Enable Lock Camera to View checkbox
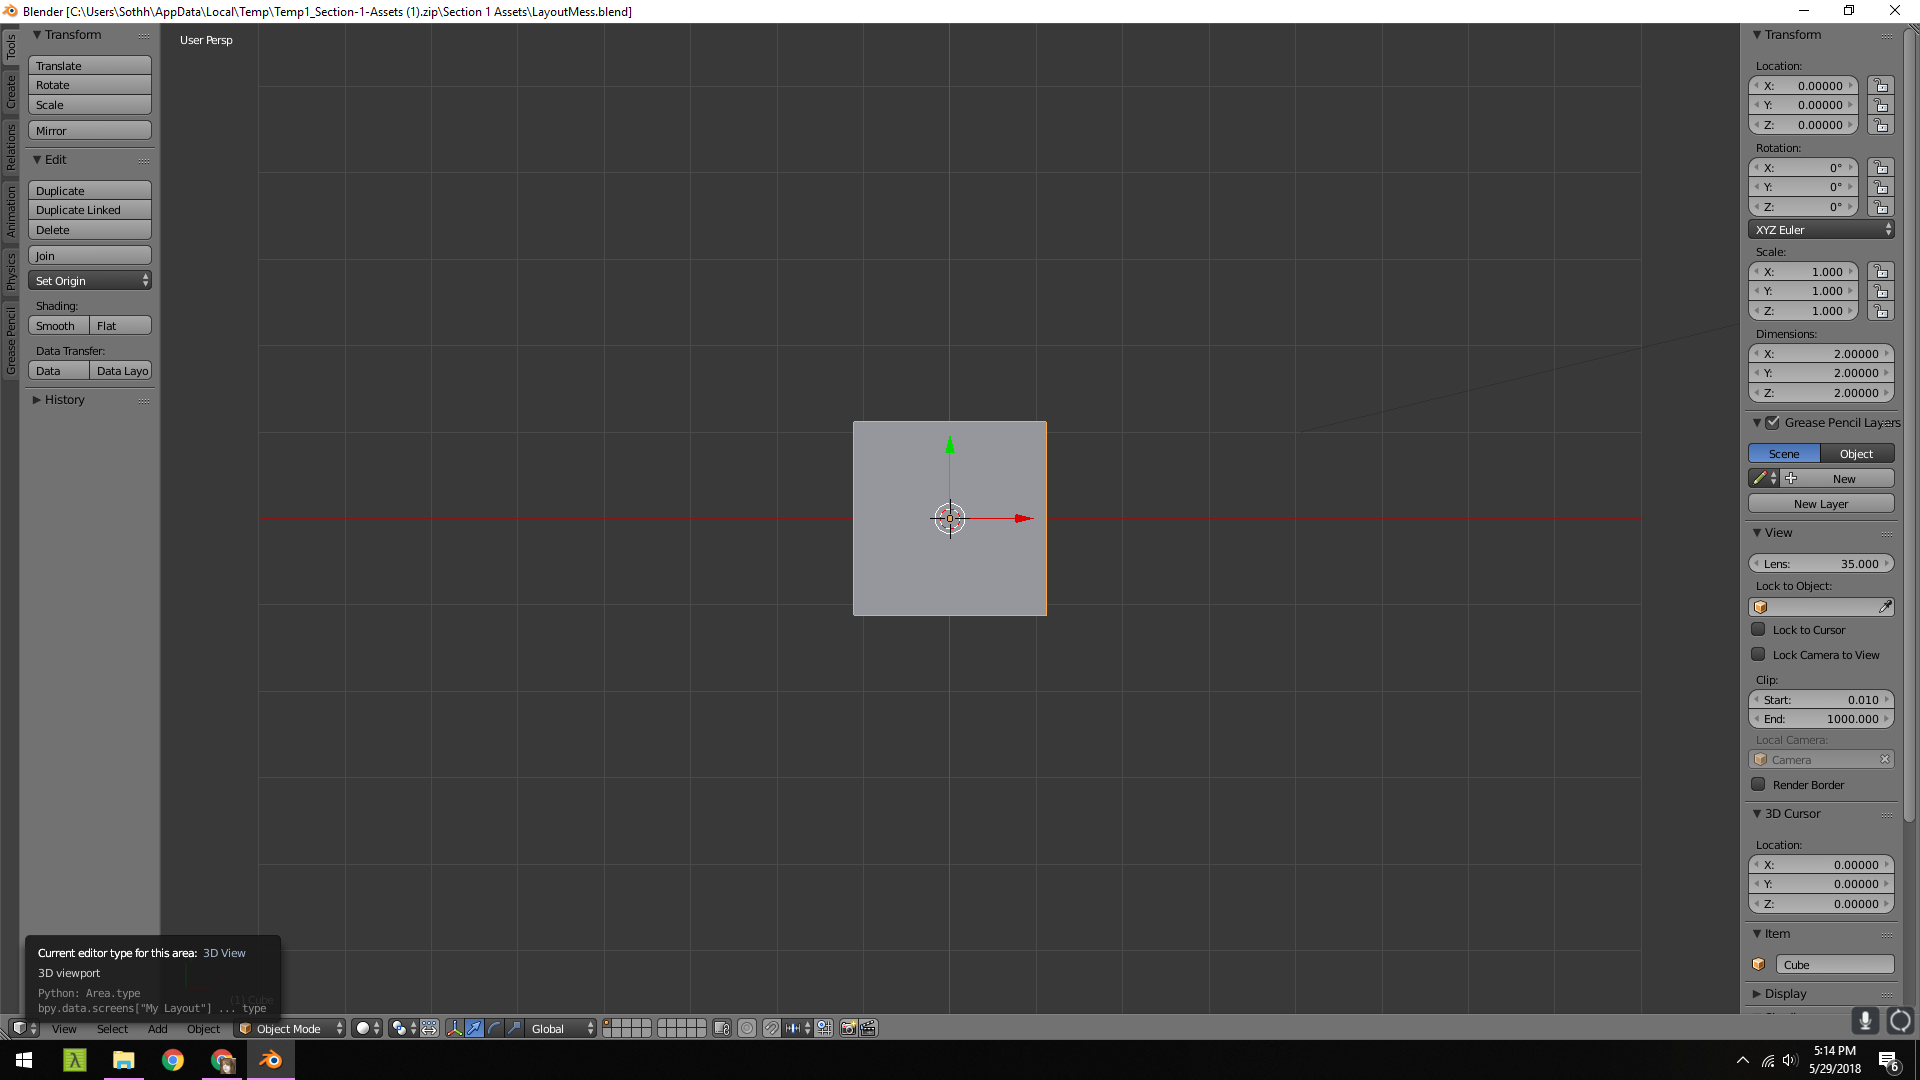The width and height of the screenshot is (1920, 1080). 1758,654
